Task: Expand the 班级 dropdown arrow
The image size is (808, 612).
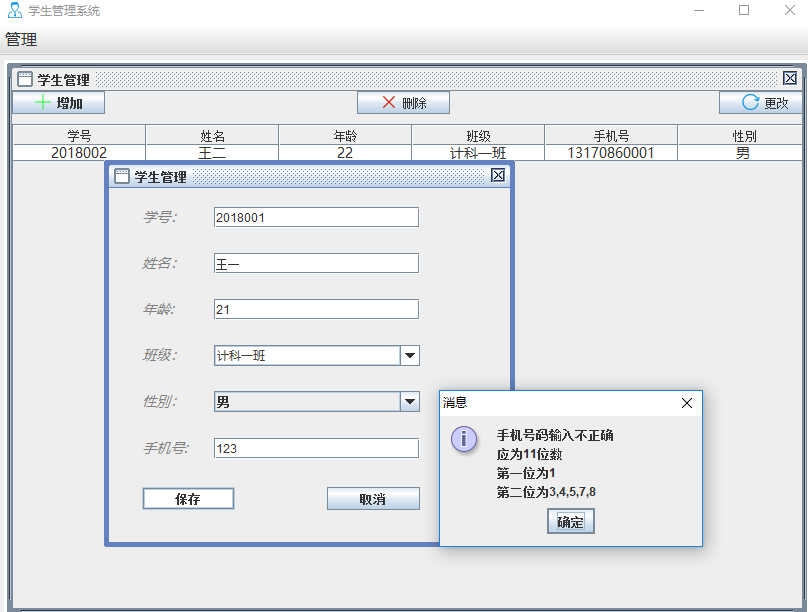Action: pos(410,355)
